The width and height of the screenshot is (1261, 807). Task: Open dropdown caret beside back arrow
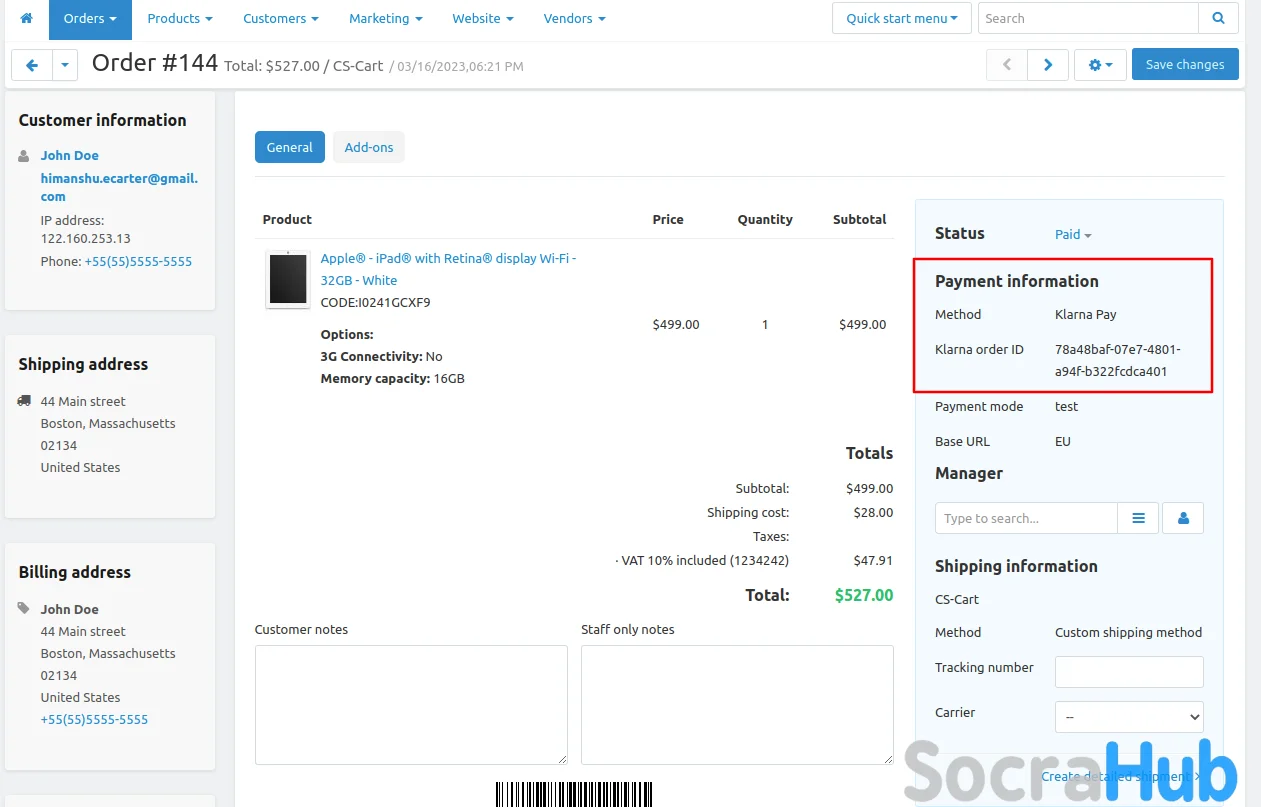(x=64, y=65)
